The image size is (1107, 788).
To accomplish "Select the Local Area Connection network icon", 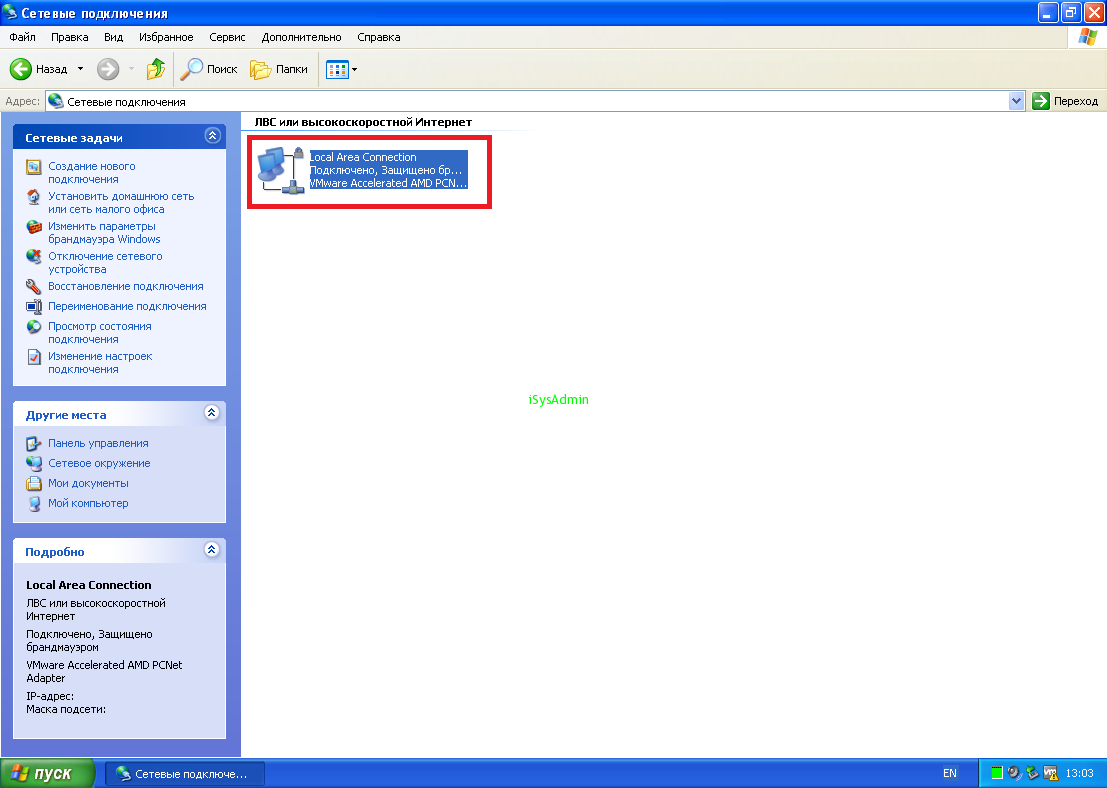I will click(x=280, y=170).
